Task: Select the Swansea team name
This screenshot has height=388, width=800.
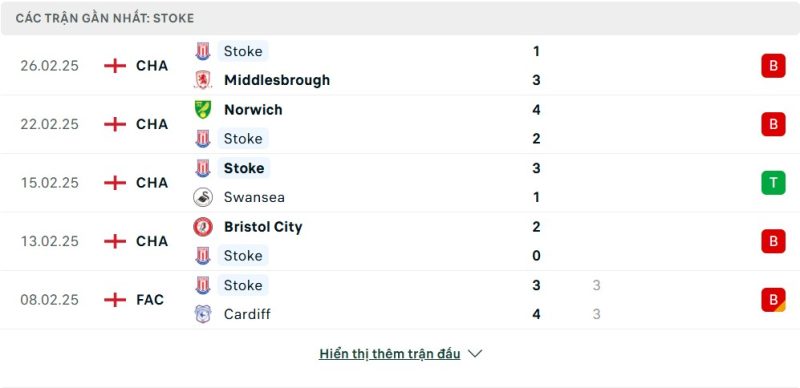Action: pos(254,197)
